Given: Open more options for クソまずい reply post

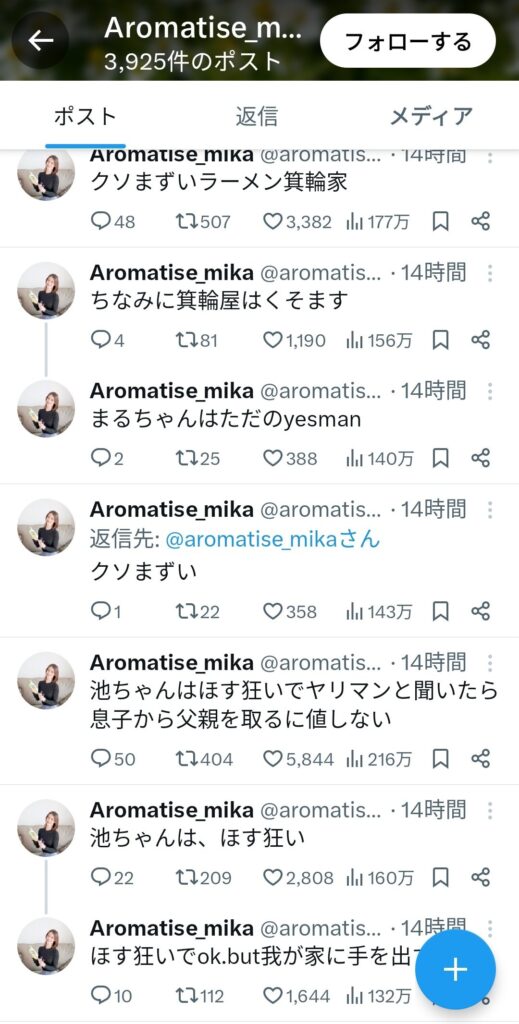Looking at the screenshot, I should (490, 509).
